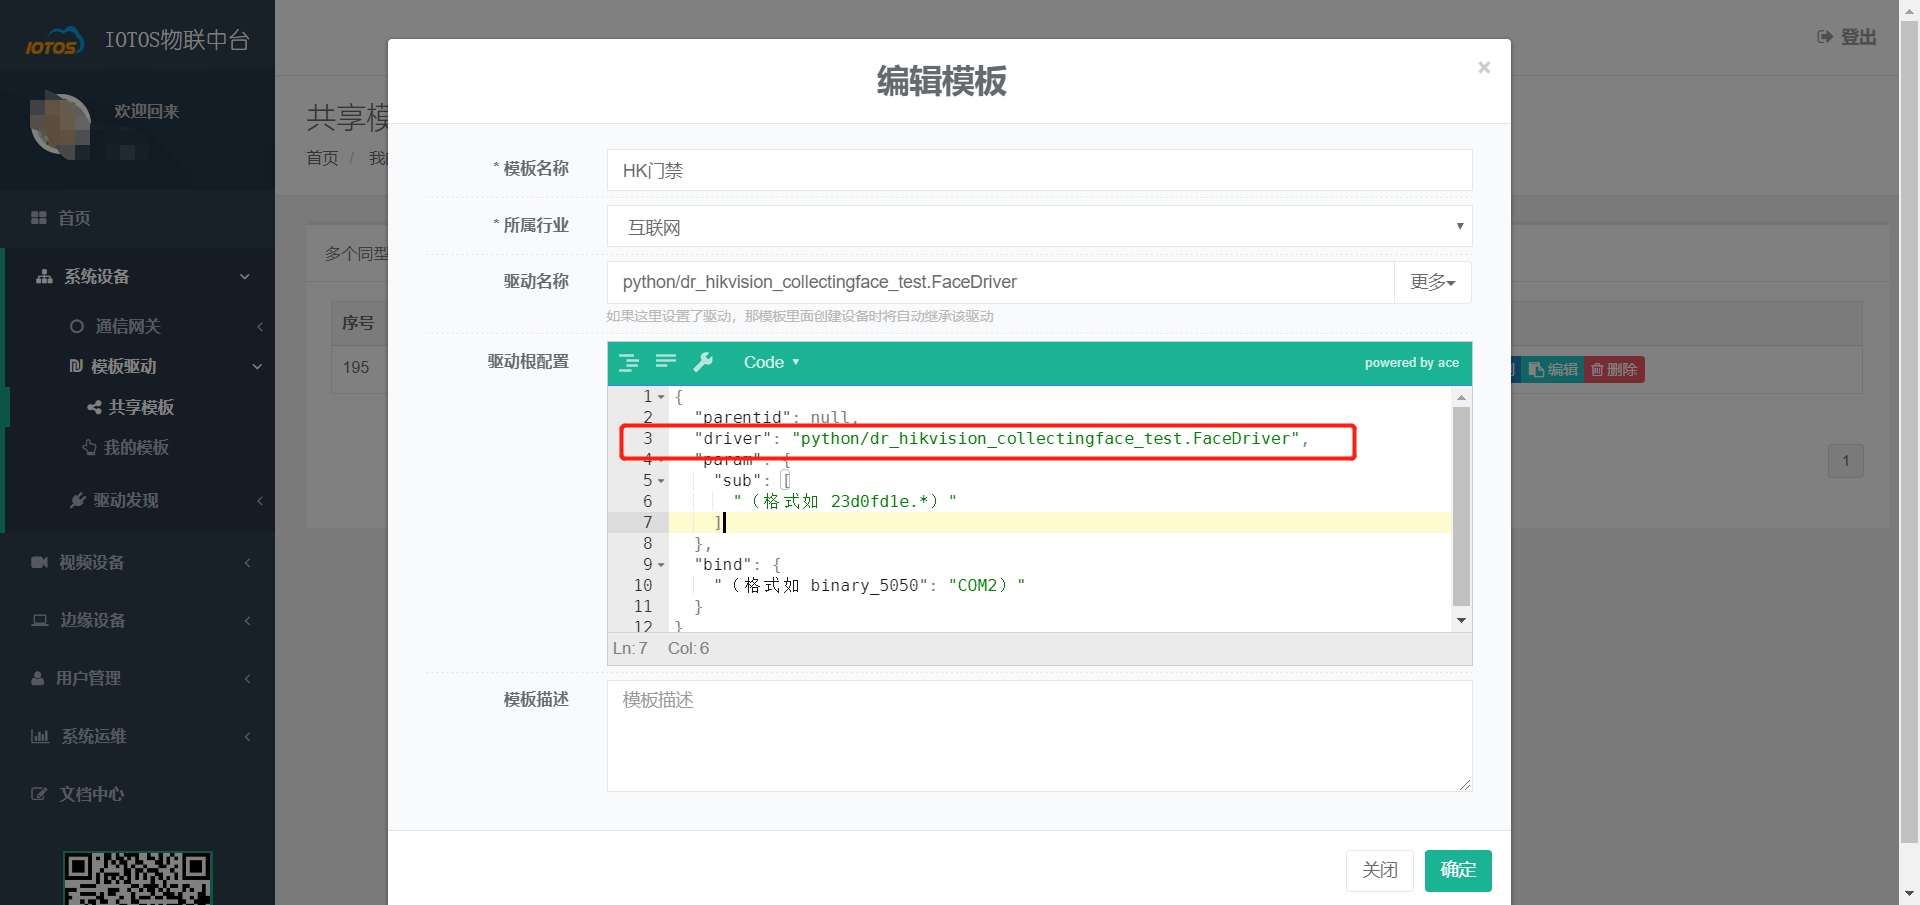This screenshot has width=1920, height=905.
Task: Click the wrench repair icon in editor
Action: (x=704, y=362)
